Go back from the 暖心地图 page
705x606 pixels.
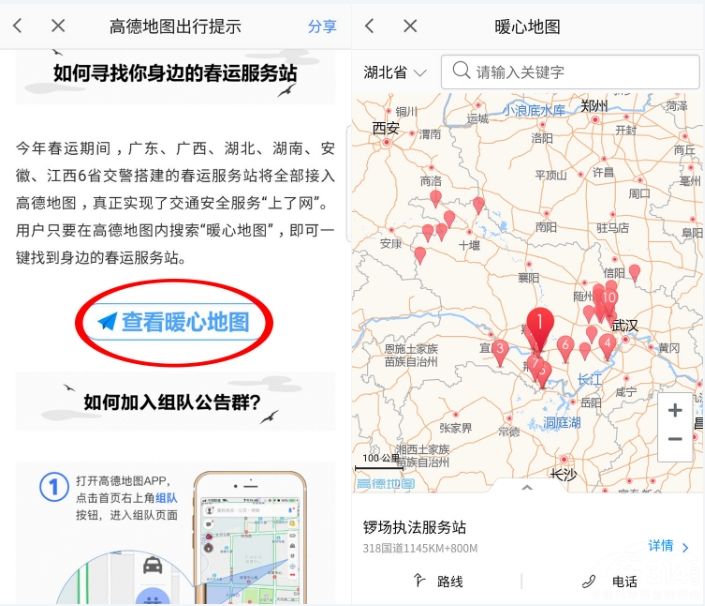[x=369, y=26]
